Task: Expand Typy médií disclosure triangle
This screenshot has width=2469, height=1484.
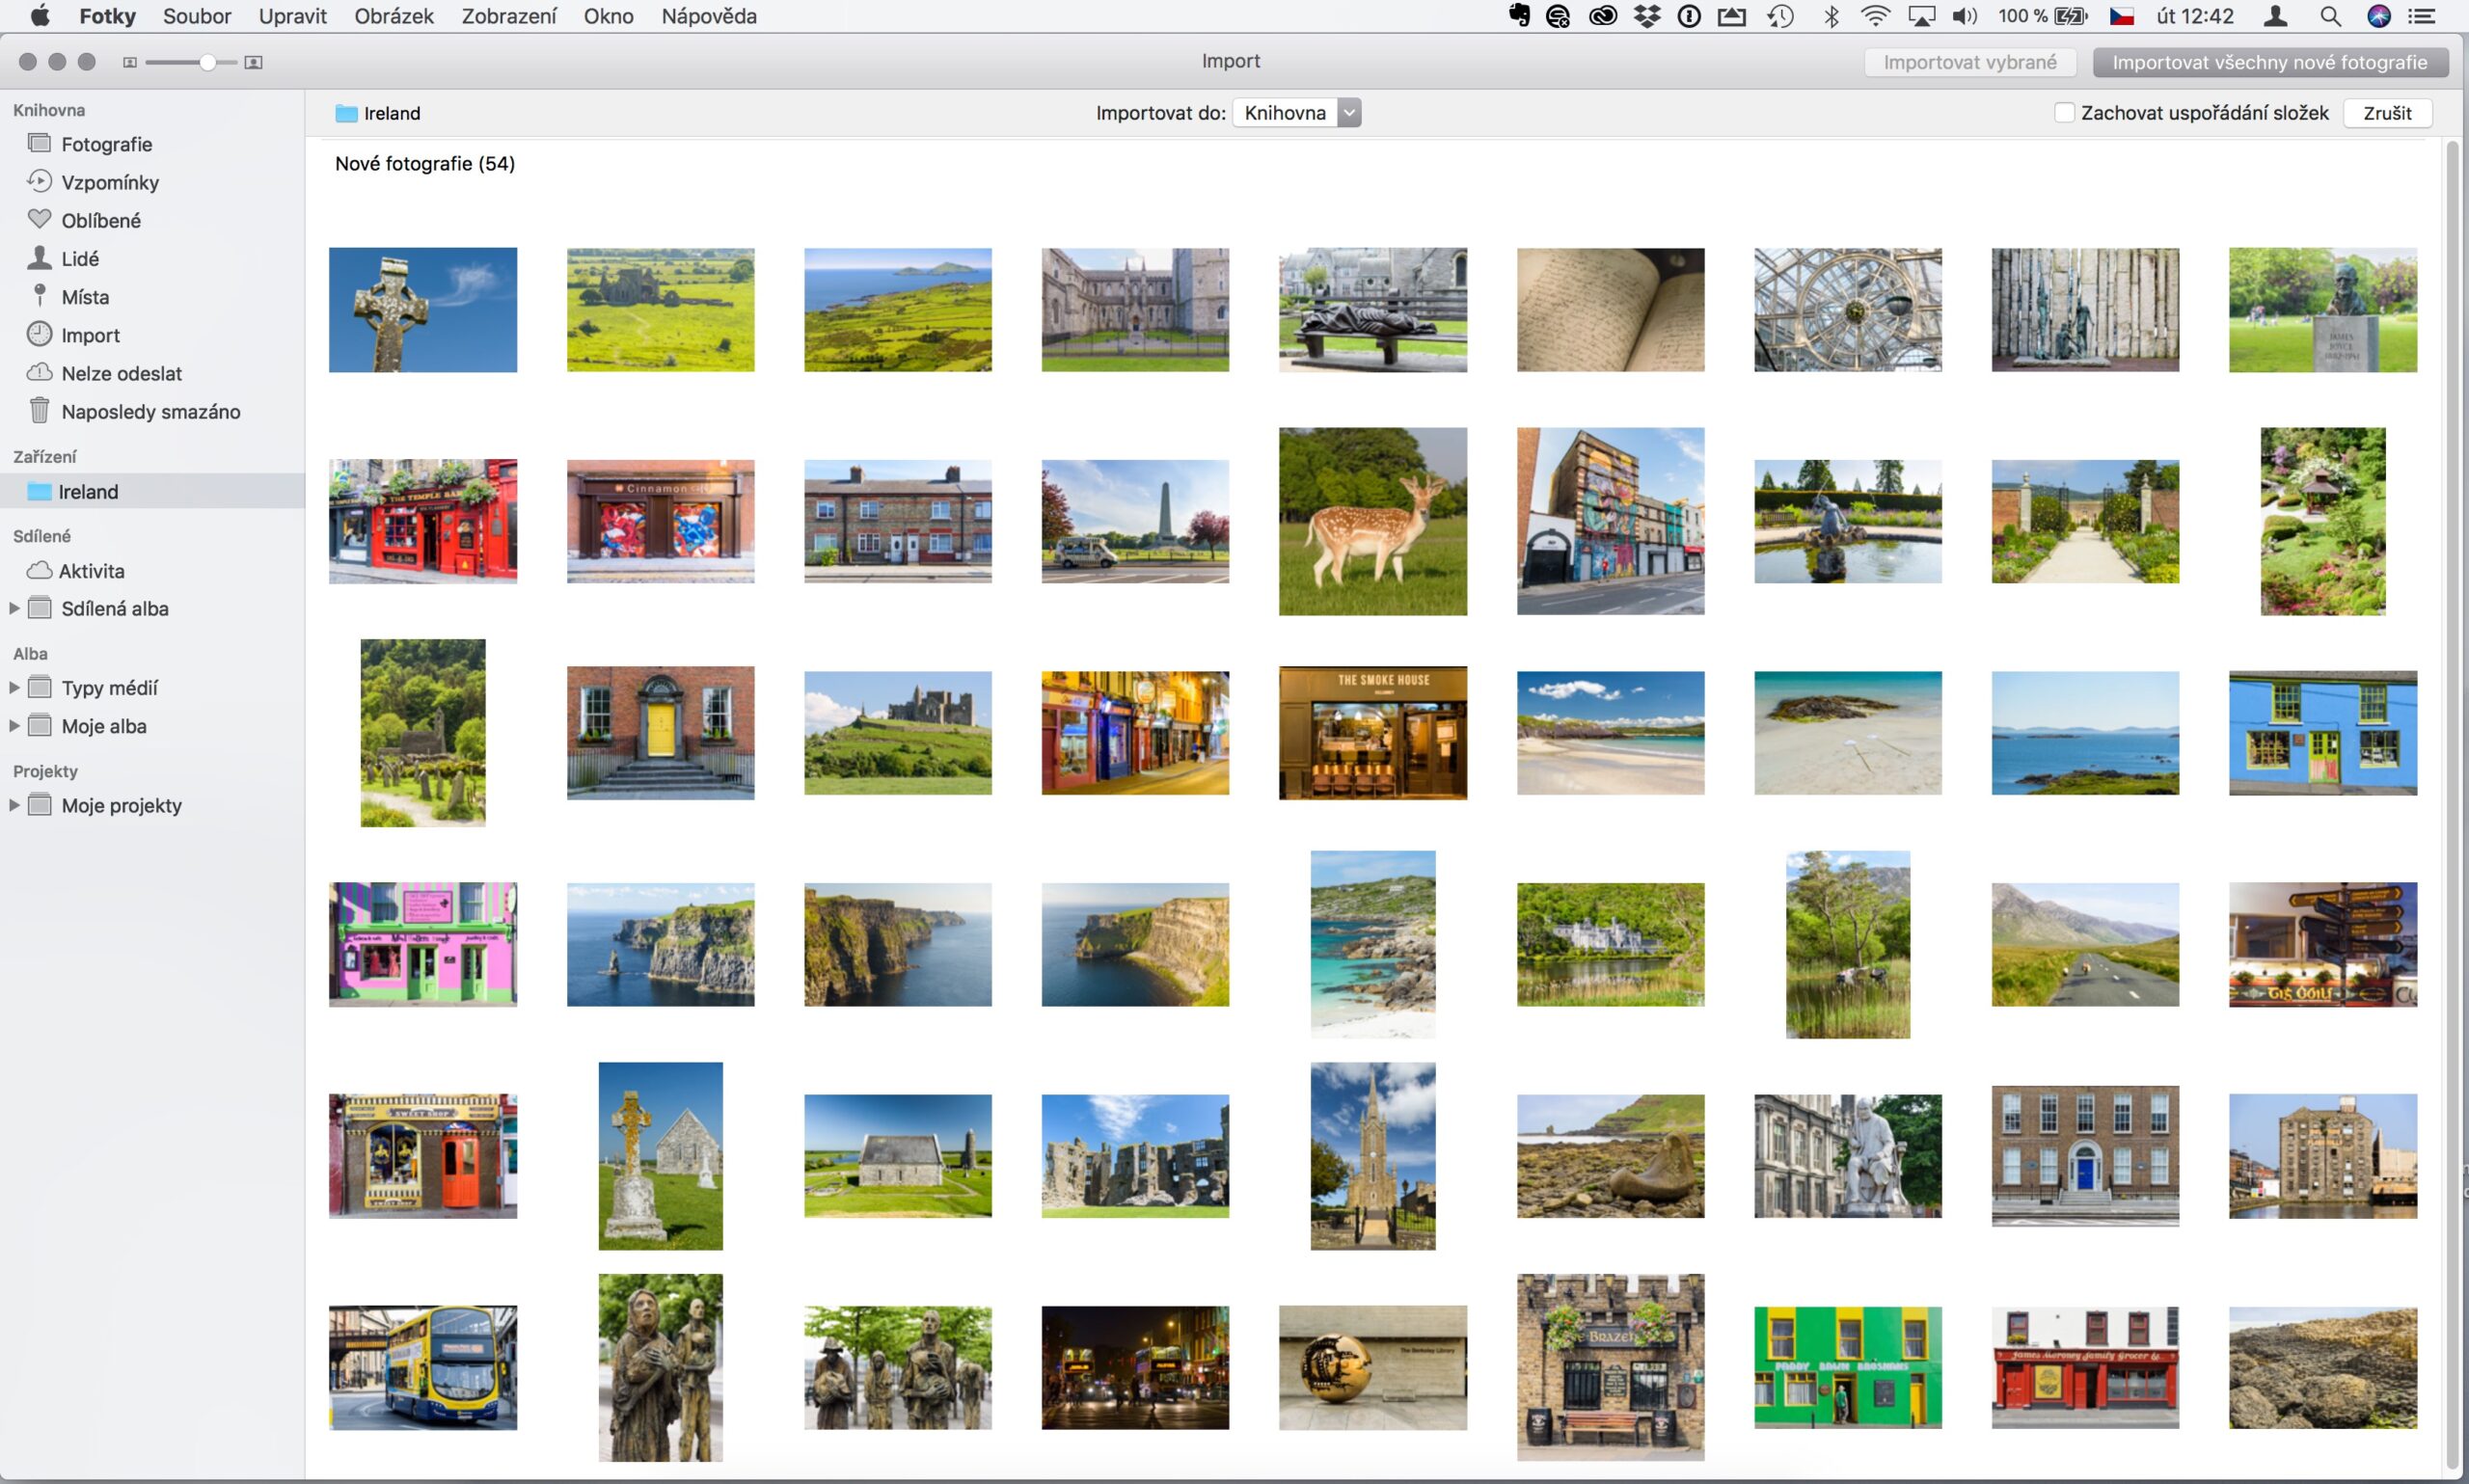Action: [x=14, y=687]
